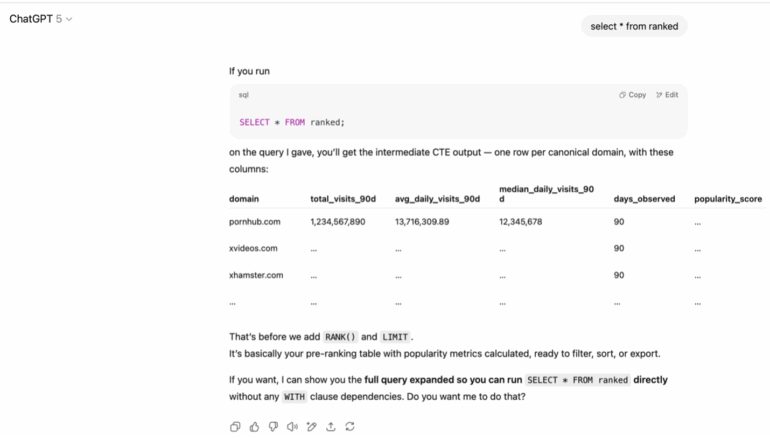Click the avg_daily_visits_90d column header

(x=437, y=199)
